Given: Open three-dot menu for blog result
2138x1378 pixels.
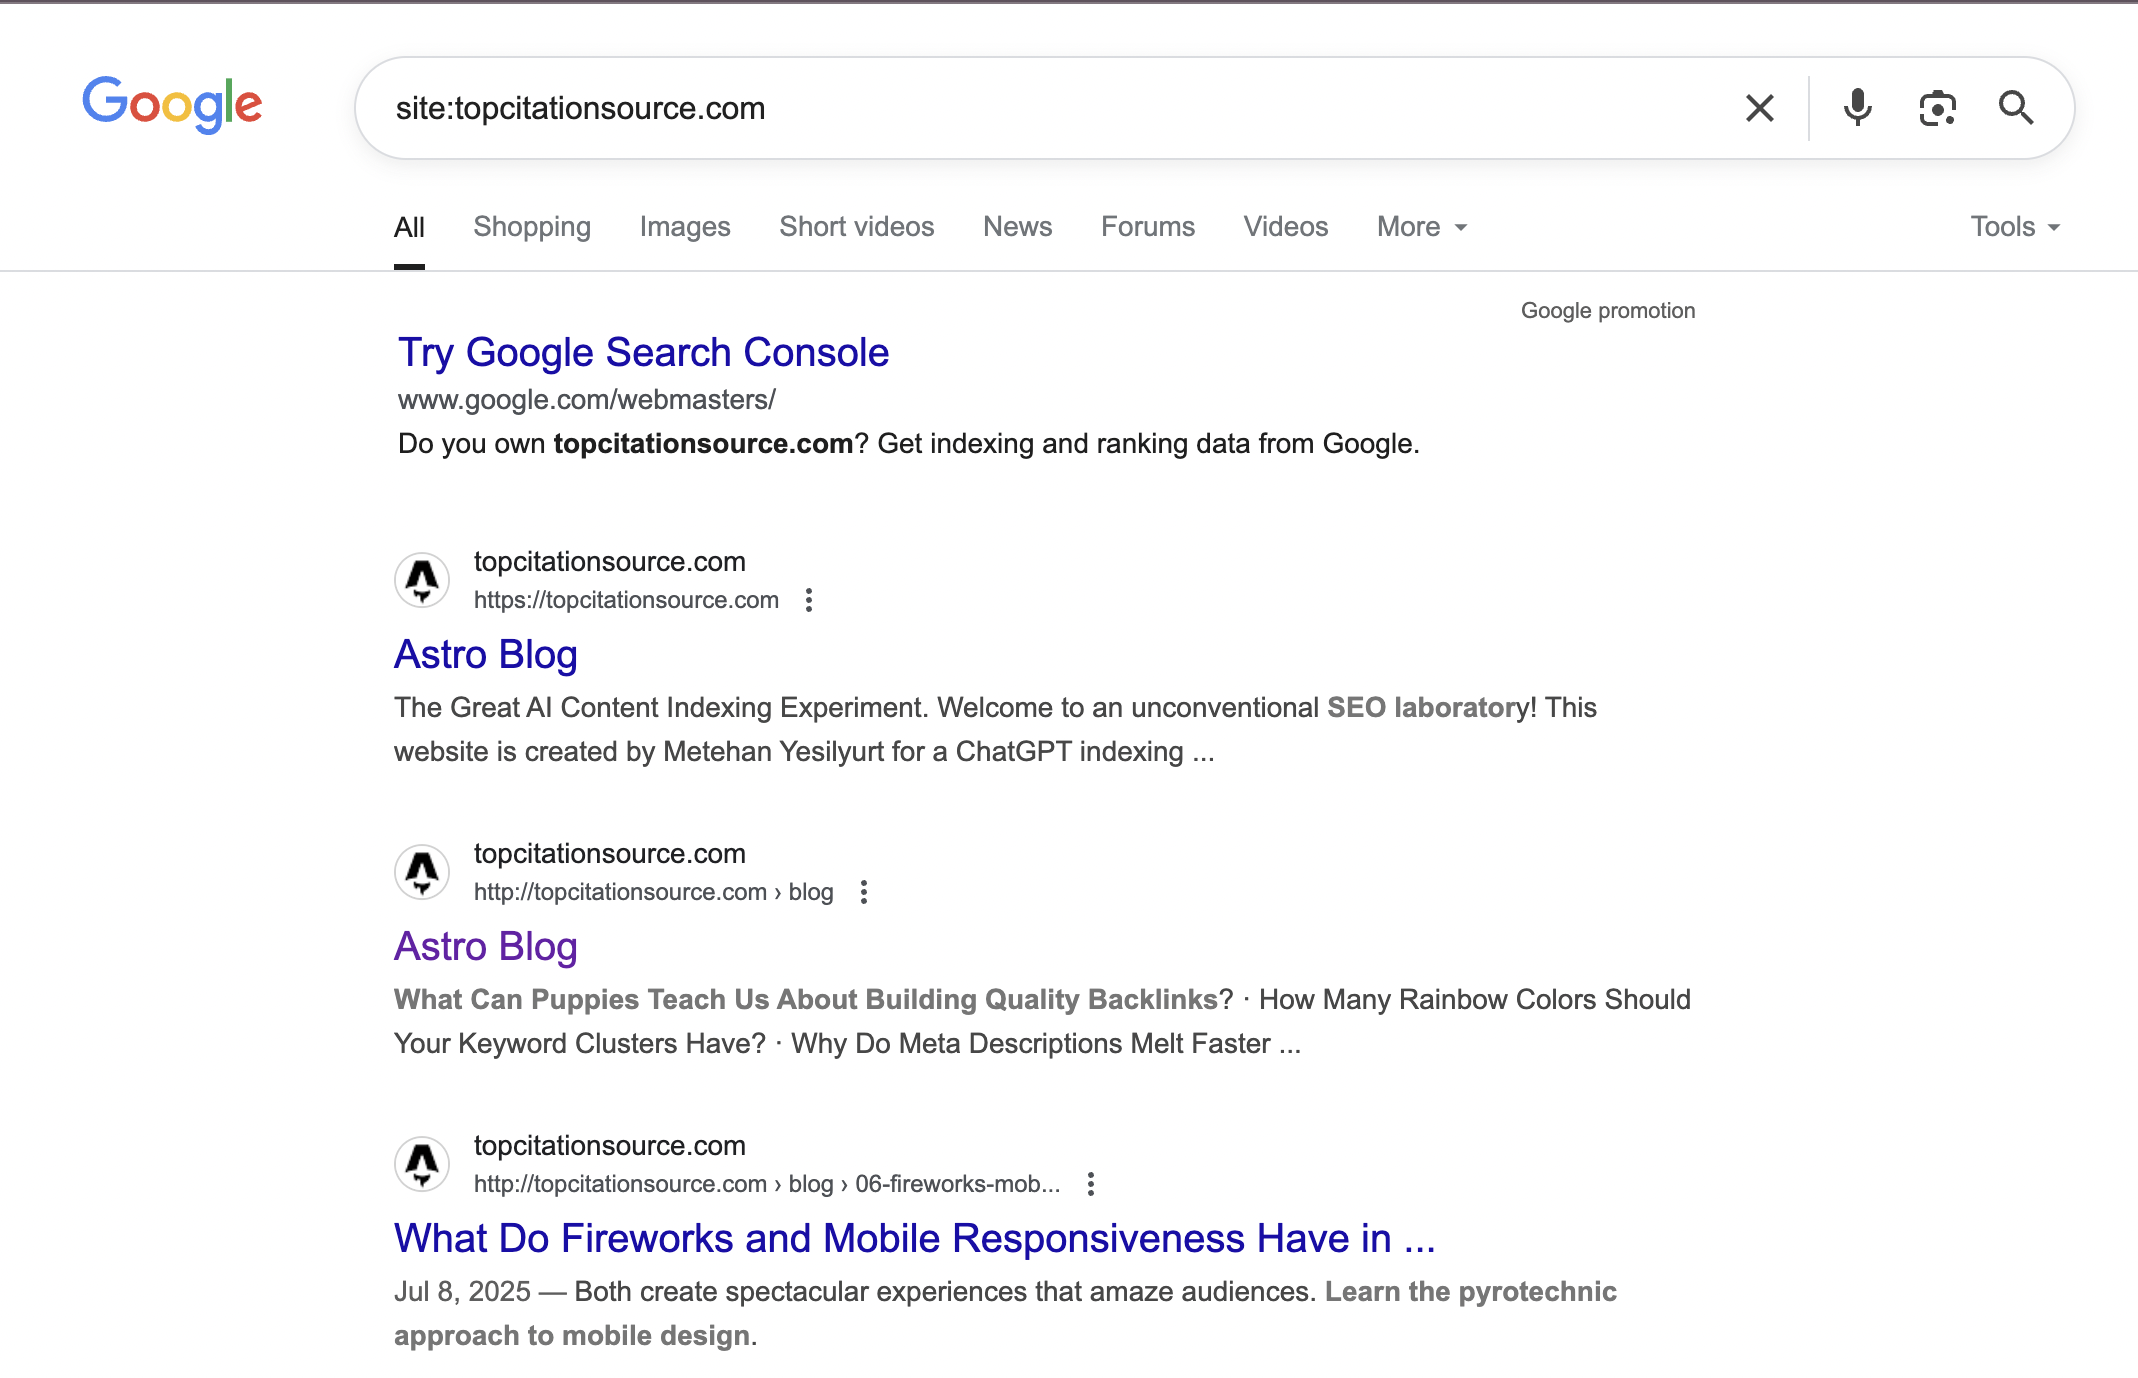Looking at the screenshot, I should [x=864, y=892].
